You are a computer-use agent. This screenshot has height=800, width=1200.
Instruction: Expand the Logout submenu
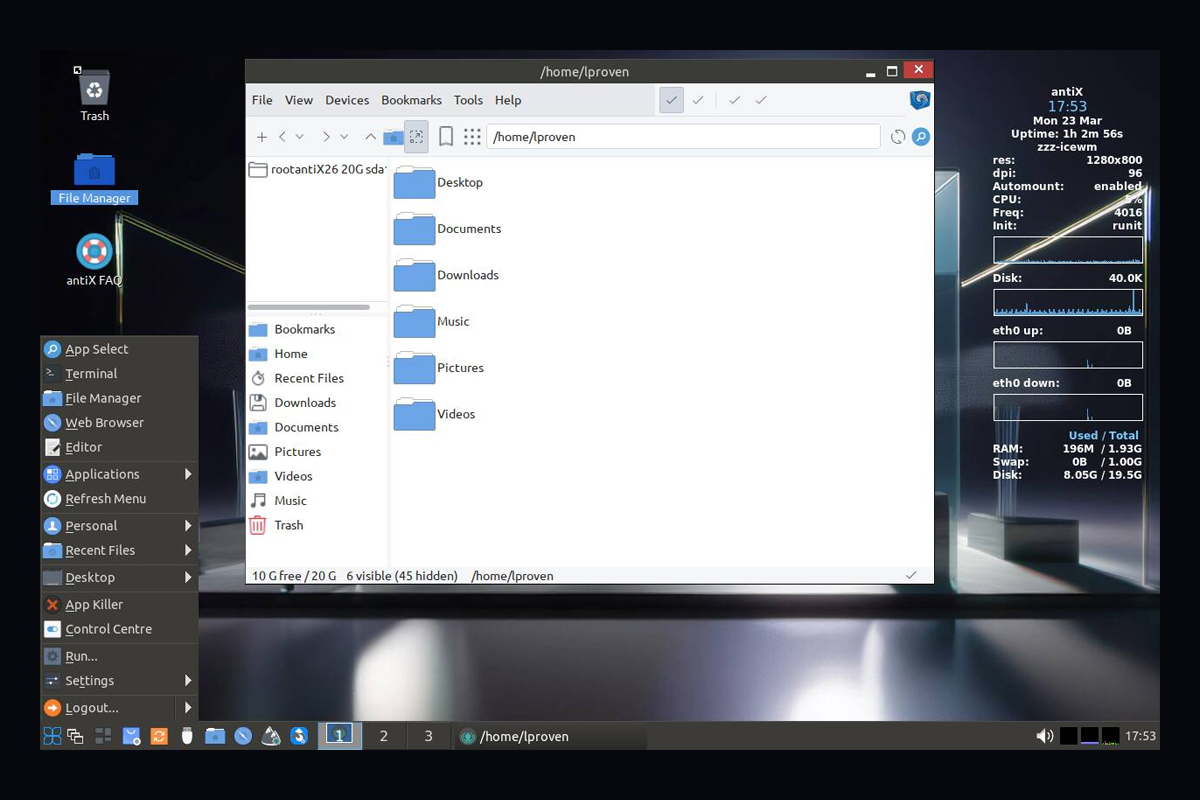pyautogui.click(x=187, y=708)
